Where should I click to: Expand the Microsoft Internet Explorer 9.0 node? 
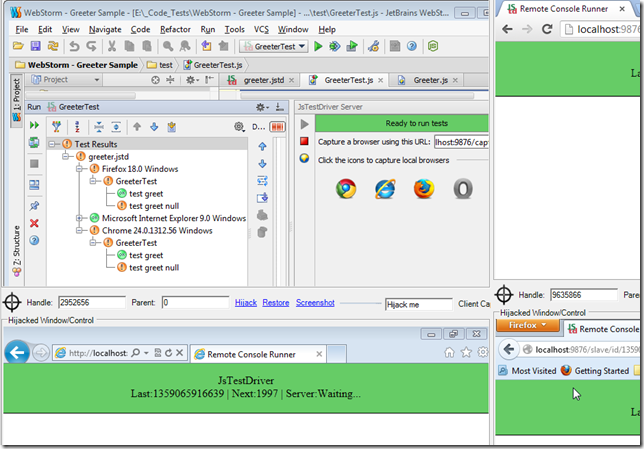click(79, 218)
